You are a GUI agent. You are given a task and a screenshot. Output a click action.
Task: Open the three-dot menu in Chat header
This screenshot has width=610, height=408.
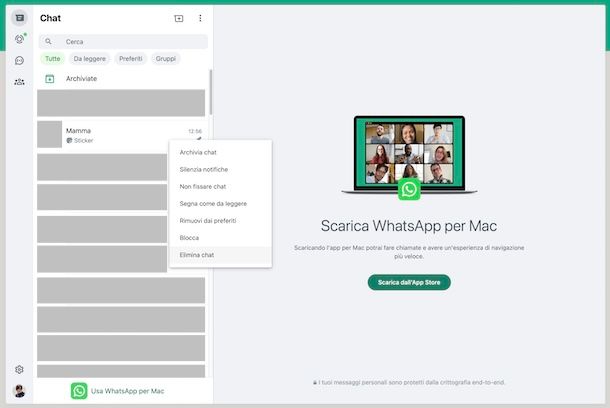tap(200, 18)
